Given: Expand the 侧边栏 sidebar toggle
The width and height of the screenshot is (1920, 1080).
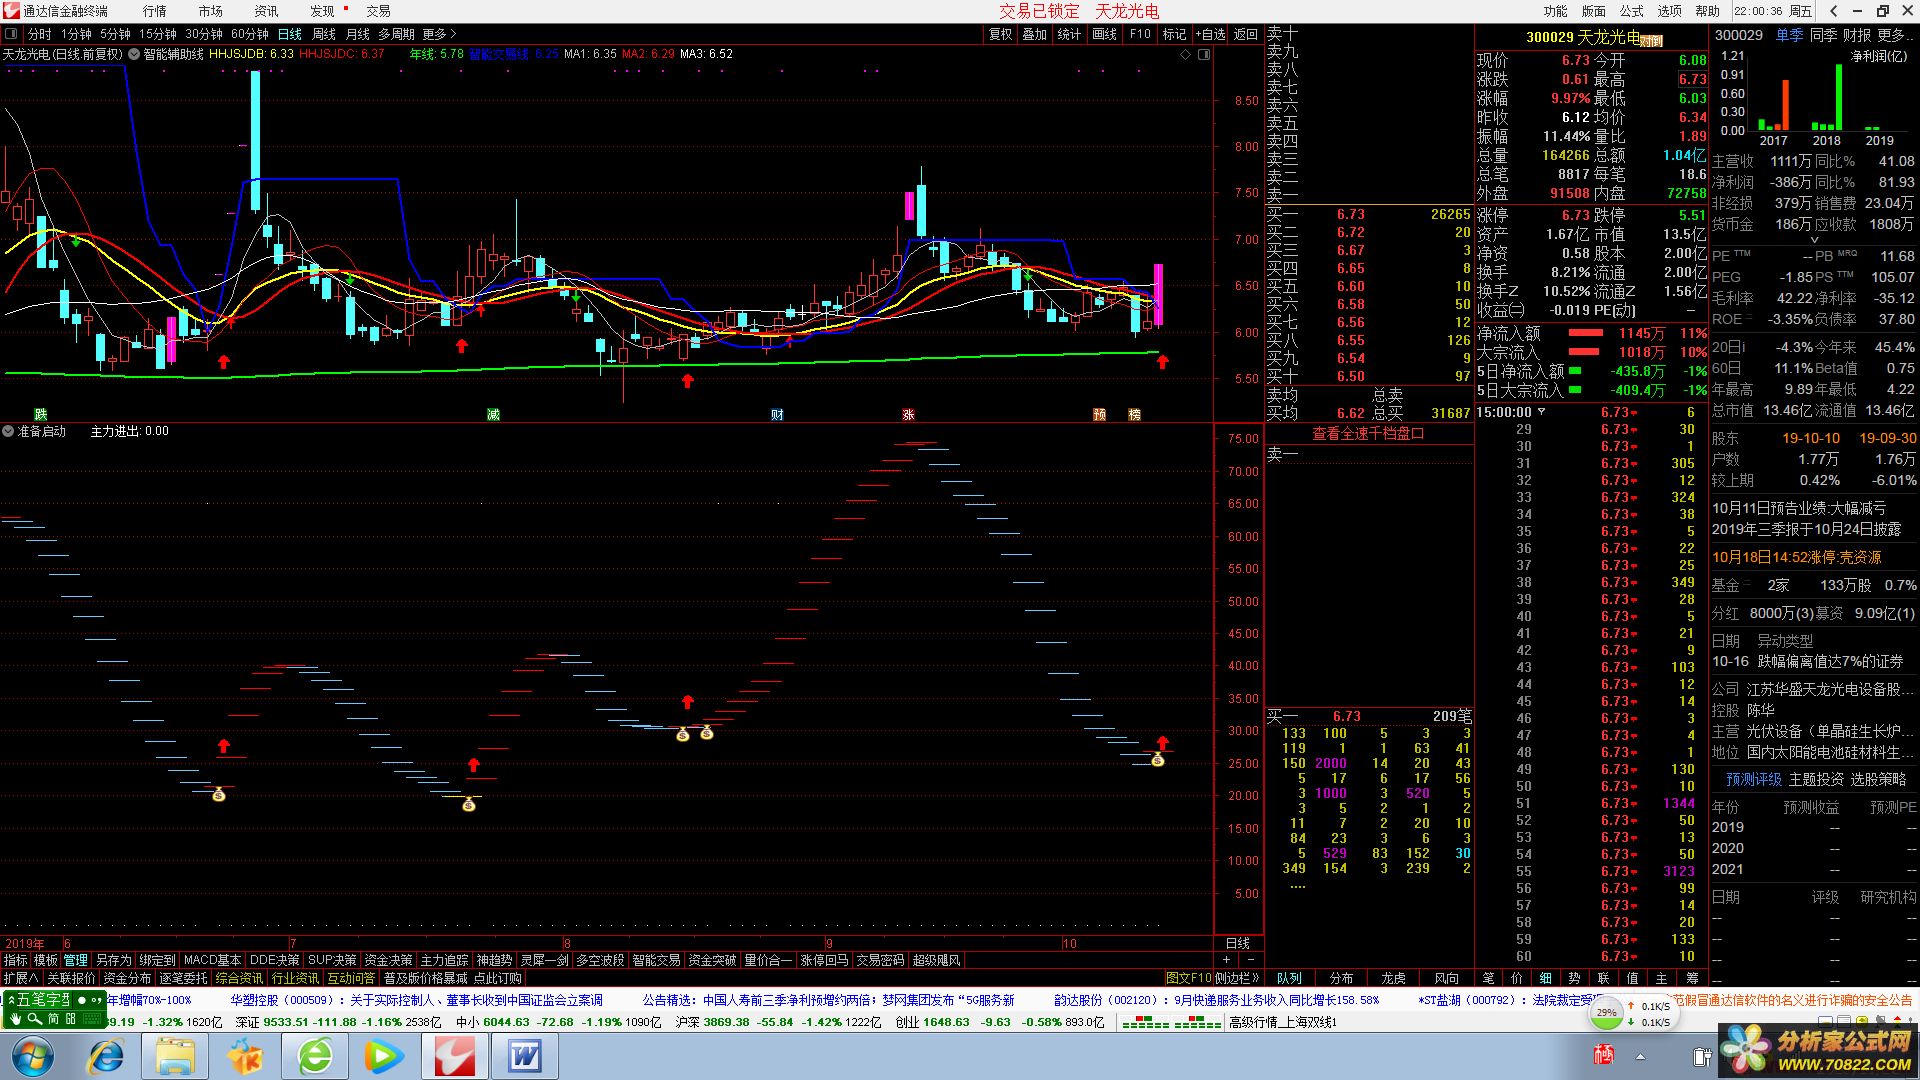Looking at the screenshot, I should 1237,978.
